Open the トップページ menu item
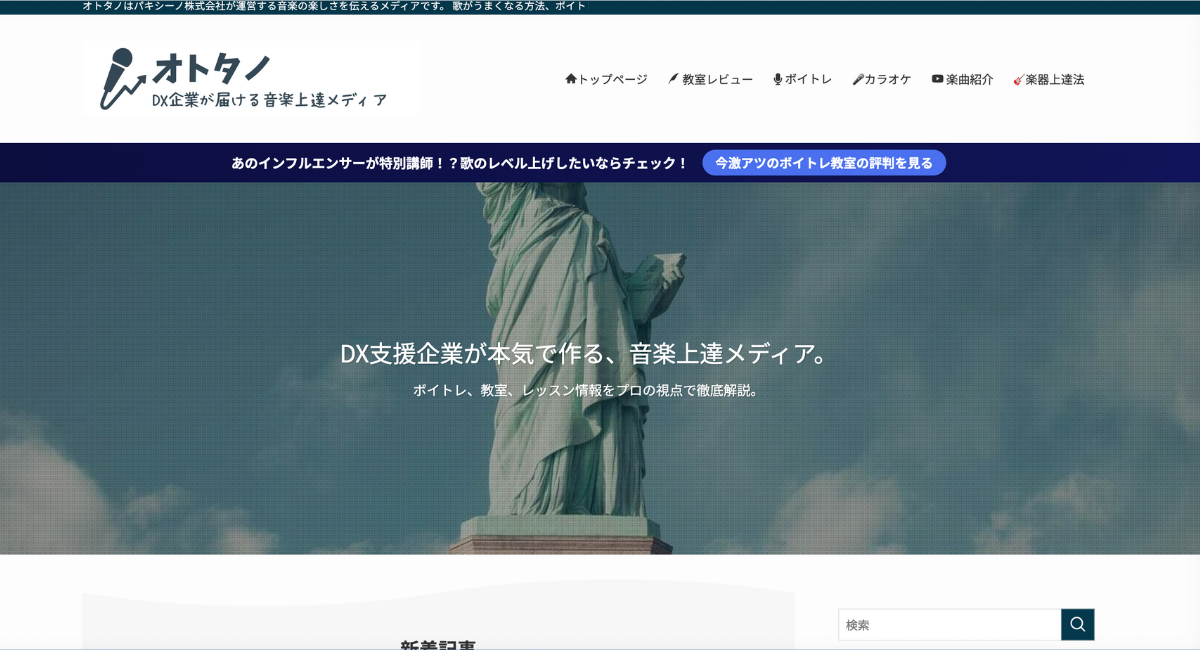The width and height of the screenshot is (1200, 650). click(613, 79)
